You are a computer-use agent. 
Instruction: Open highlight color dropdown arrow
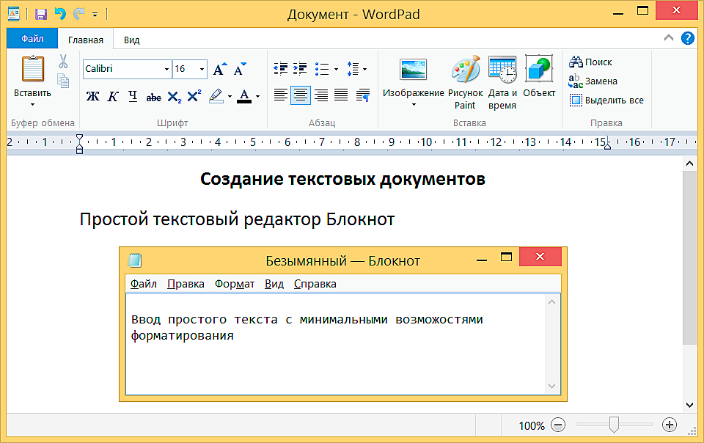click(x=230, y=96)
